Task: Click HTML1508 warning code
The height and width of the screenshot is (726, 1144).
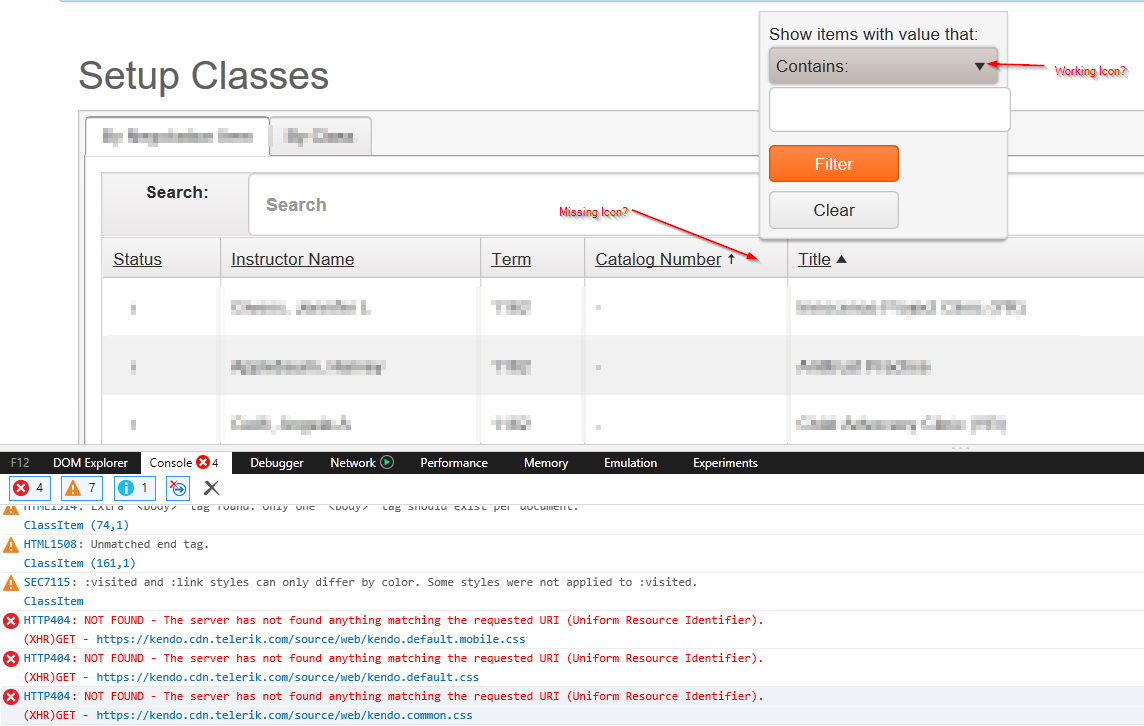Action: [50, 544]
